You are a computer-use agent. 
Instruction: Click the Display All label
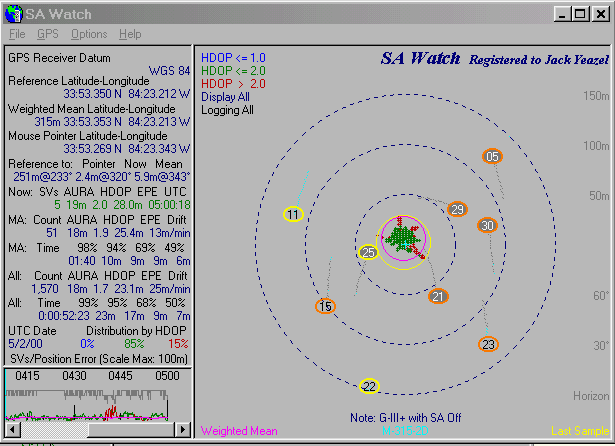point(225,97)
